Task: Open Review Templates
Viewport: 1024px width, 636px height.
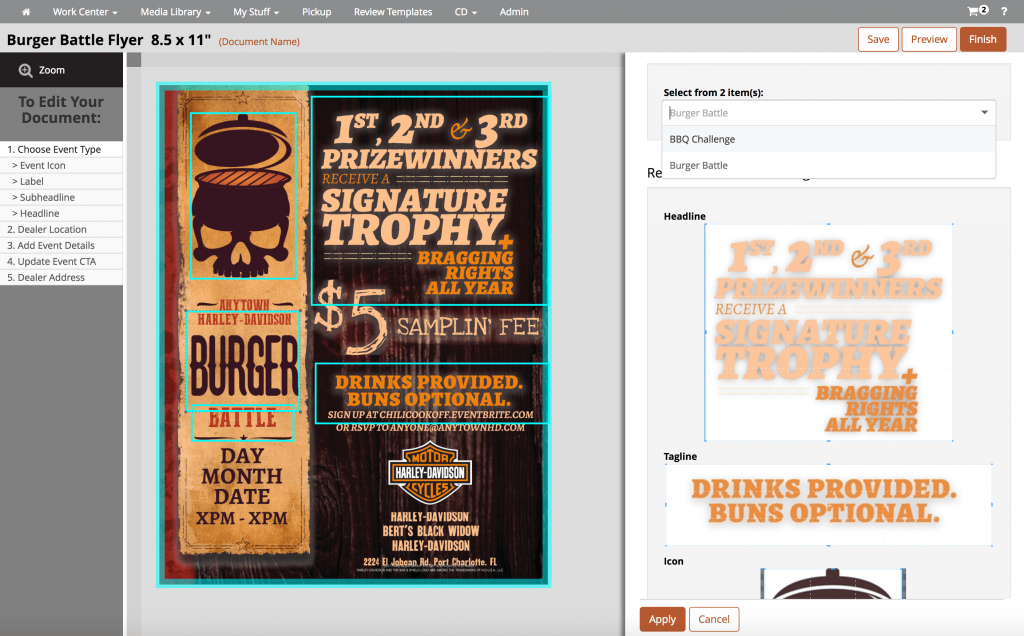Action: click(x=393, y=12)
